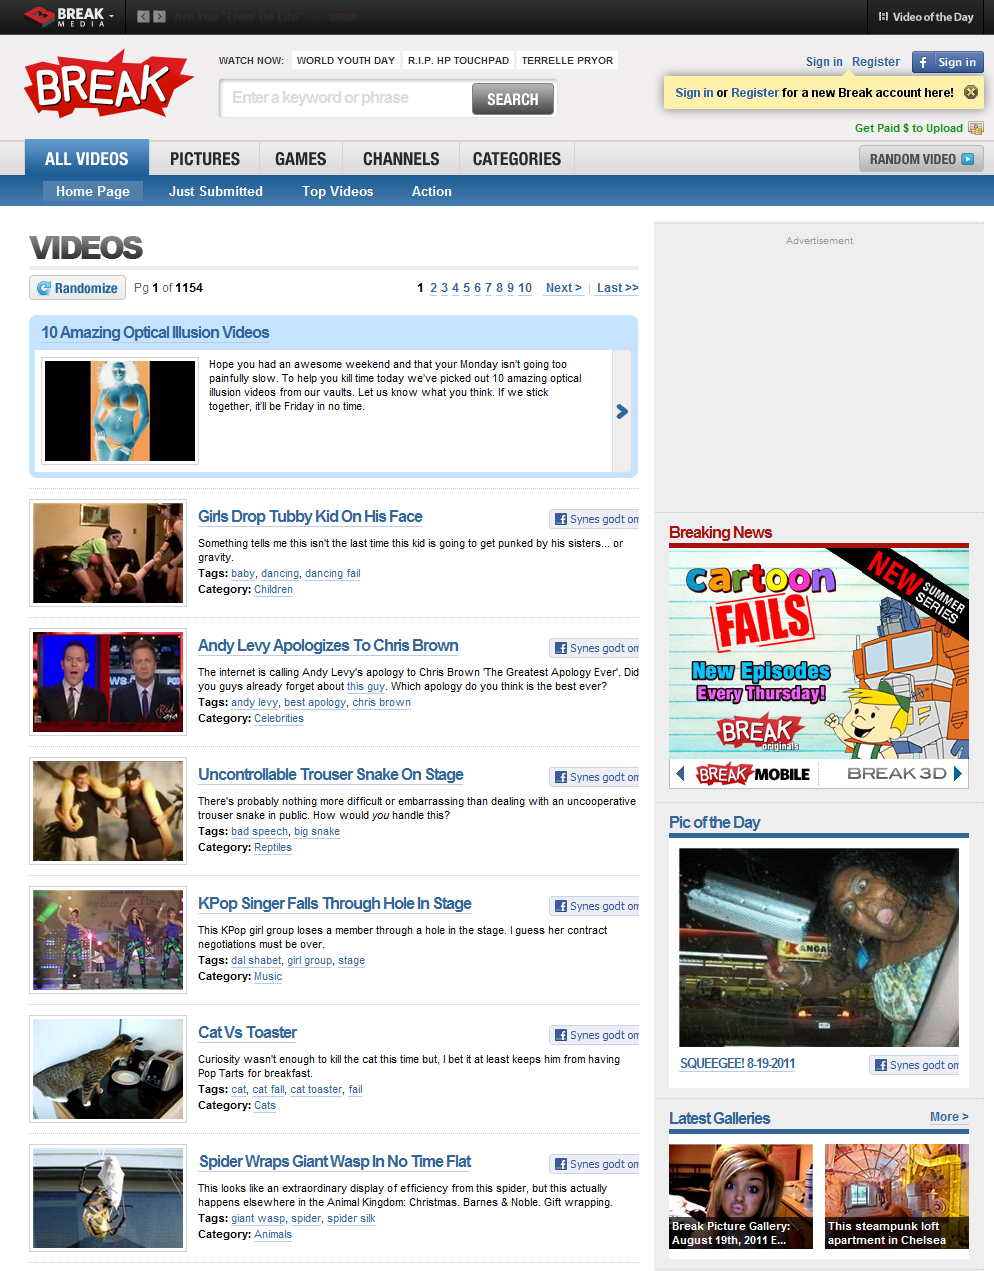Click Facebook like for KPop Singer video

click(595, 906)
